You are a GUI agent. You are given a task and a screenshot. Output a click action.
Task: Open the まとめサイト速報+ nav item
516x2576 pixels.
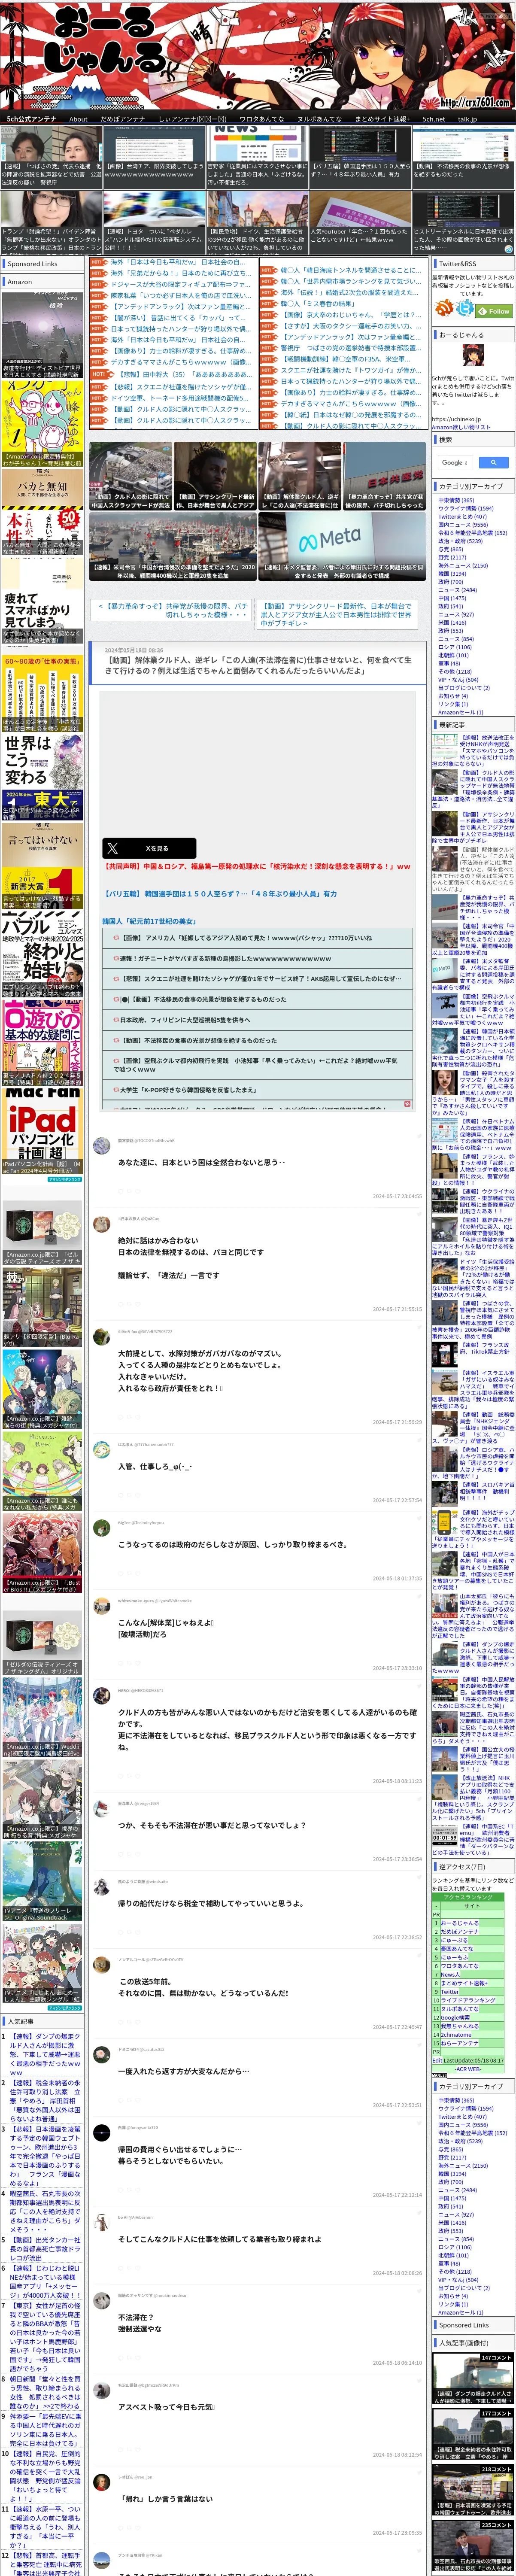[x=382, y=119]
